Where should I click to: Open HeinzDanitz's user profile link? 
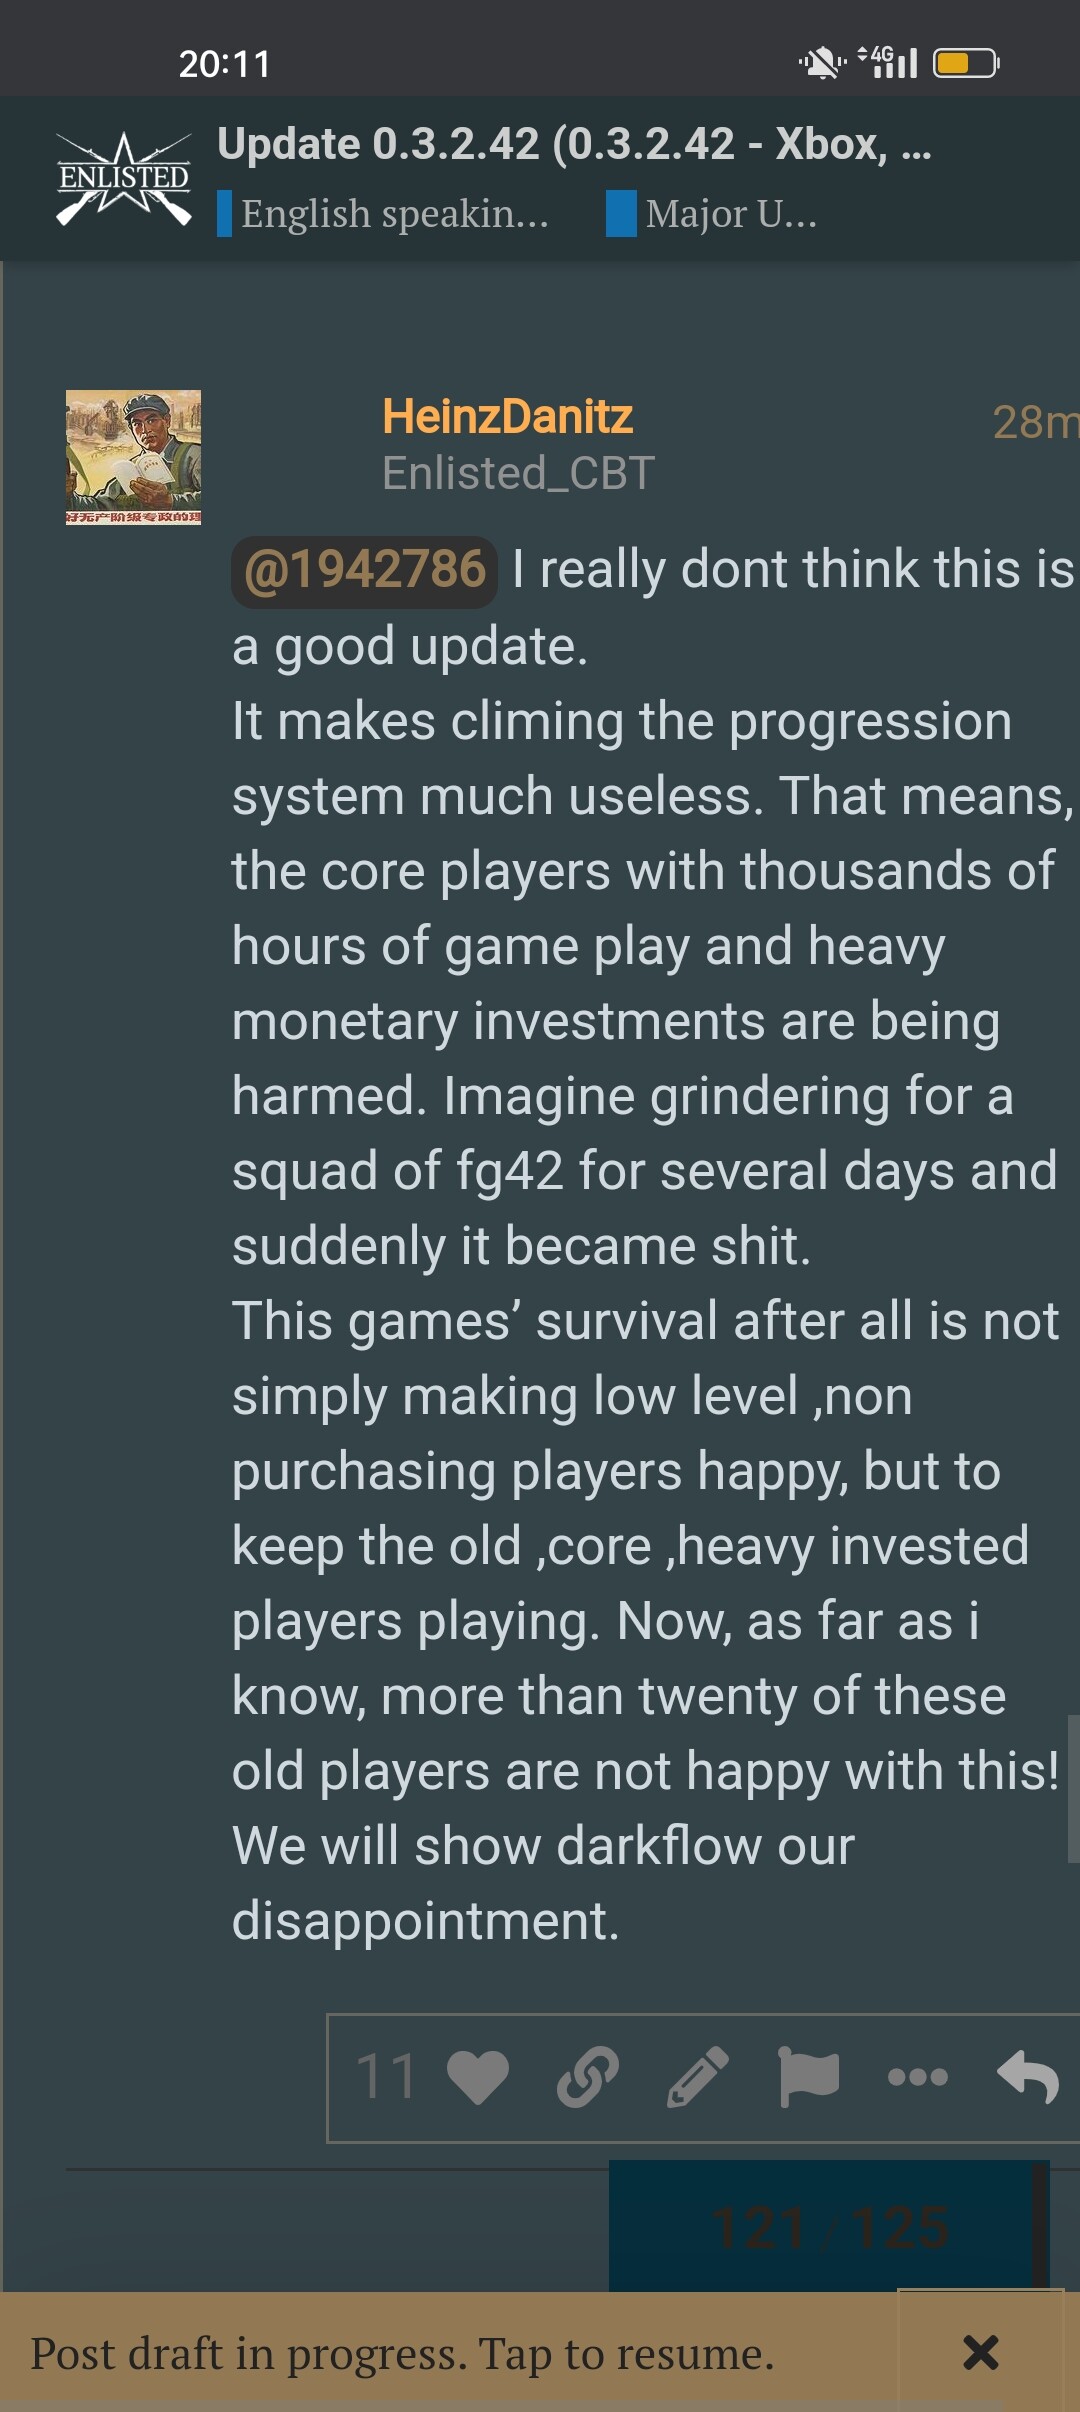click(x=507, y=416)
